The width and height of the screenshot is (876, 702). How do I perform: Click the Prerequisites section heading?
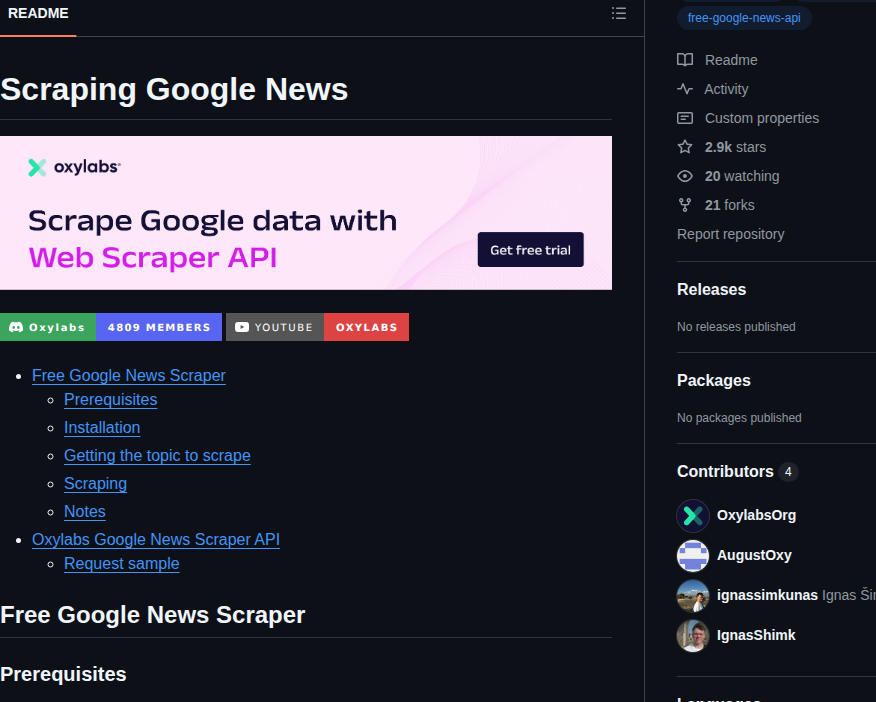coord(63,674)
